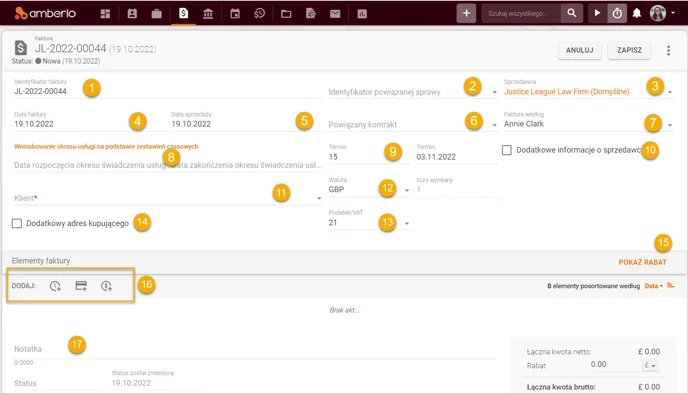Add fixed fee via dollar-plus icon
The height and width of the screenshot is (393, 688).
click(x=106, y=286)
